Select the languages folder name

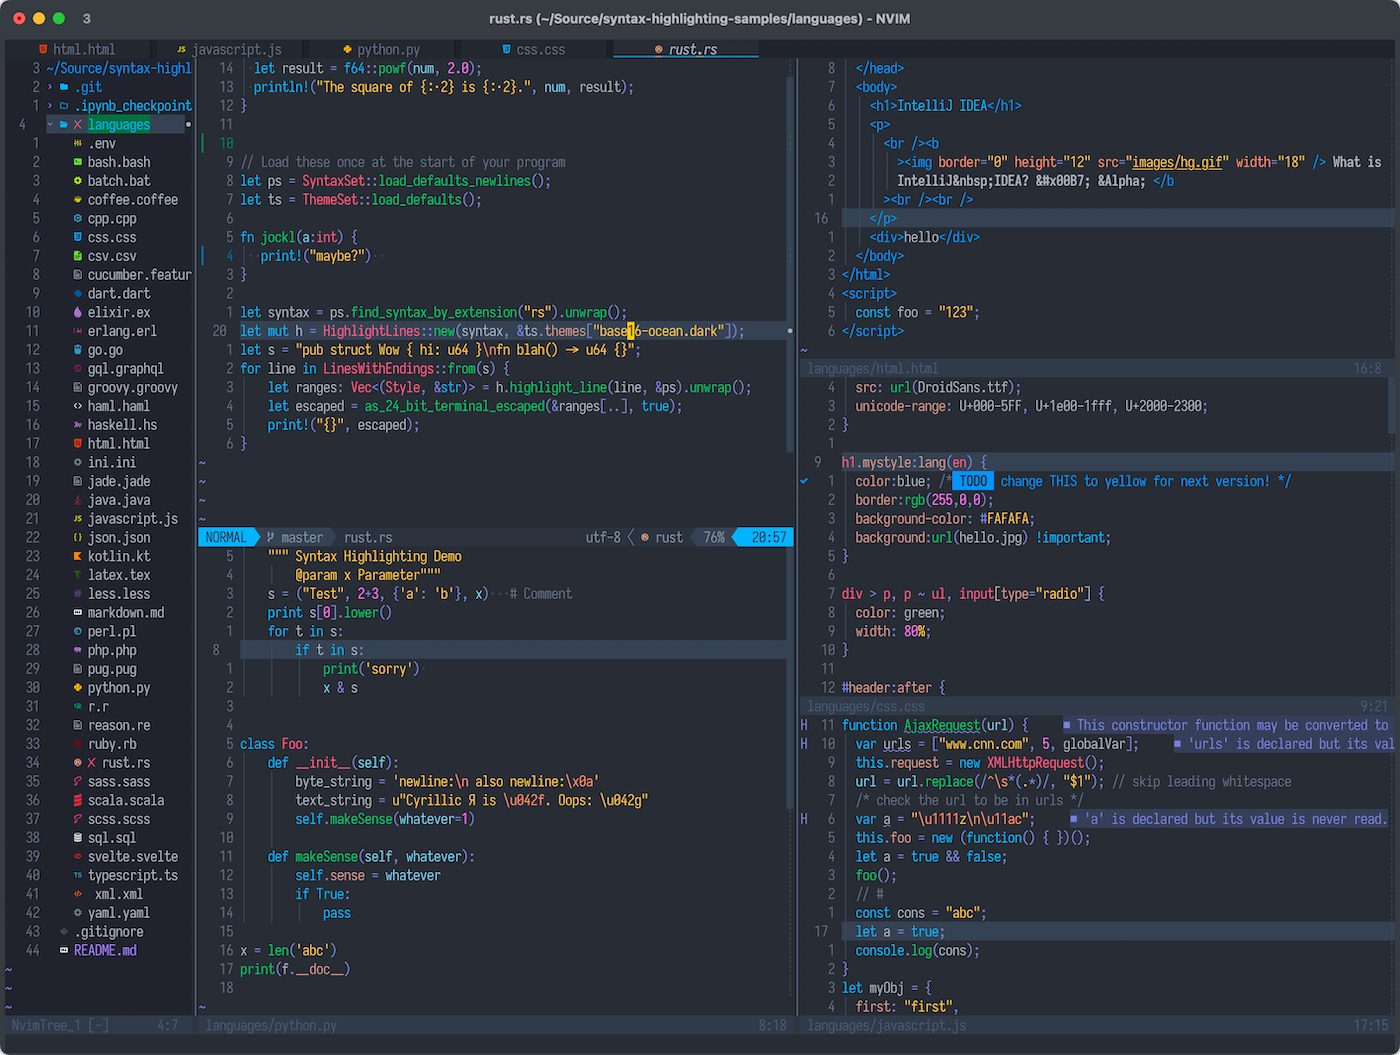click(119, 125)
